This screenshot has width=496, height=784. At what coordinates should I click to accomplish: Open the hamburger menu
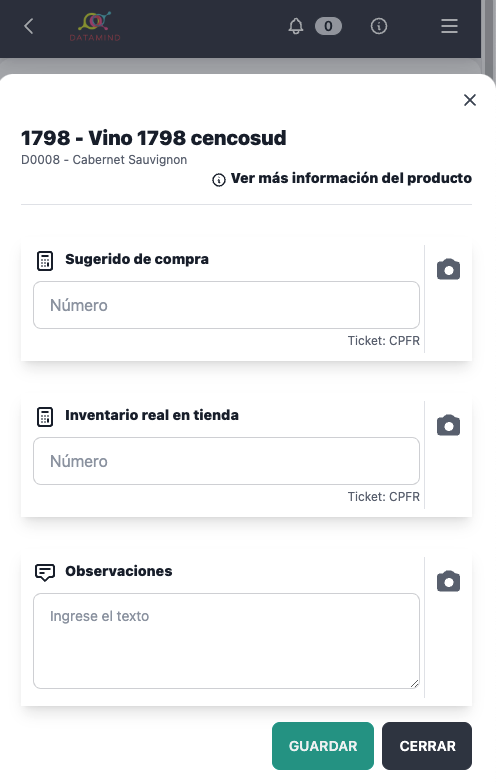pos(449,26)
